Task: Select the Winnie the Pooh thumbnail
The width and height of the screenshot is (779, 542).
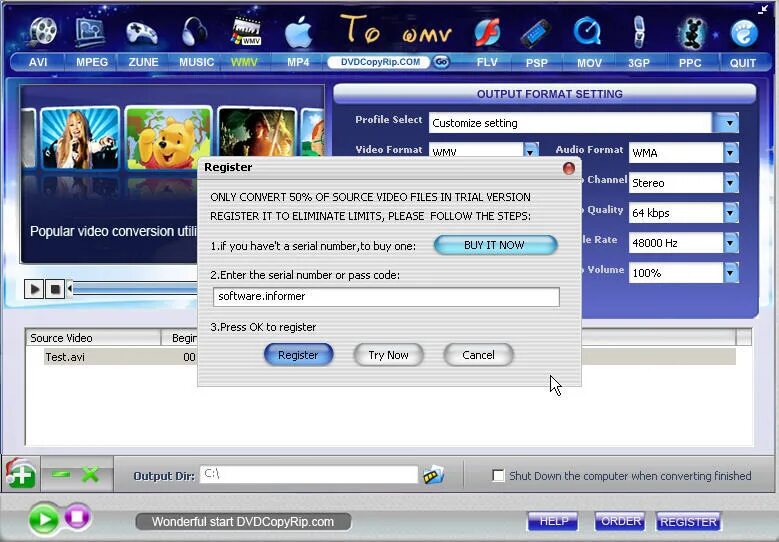Action: point(168,138)
